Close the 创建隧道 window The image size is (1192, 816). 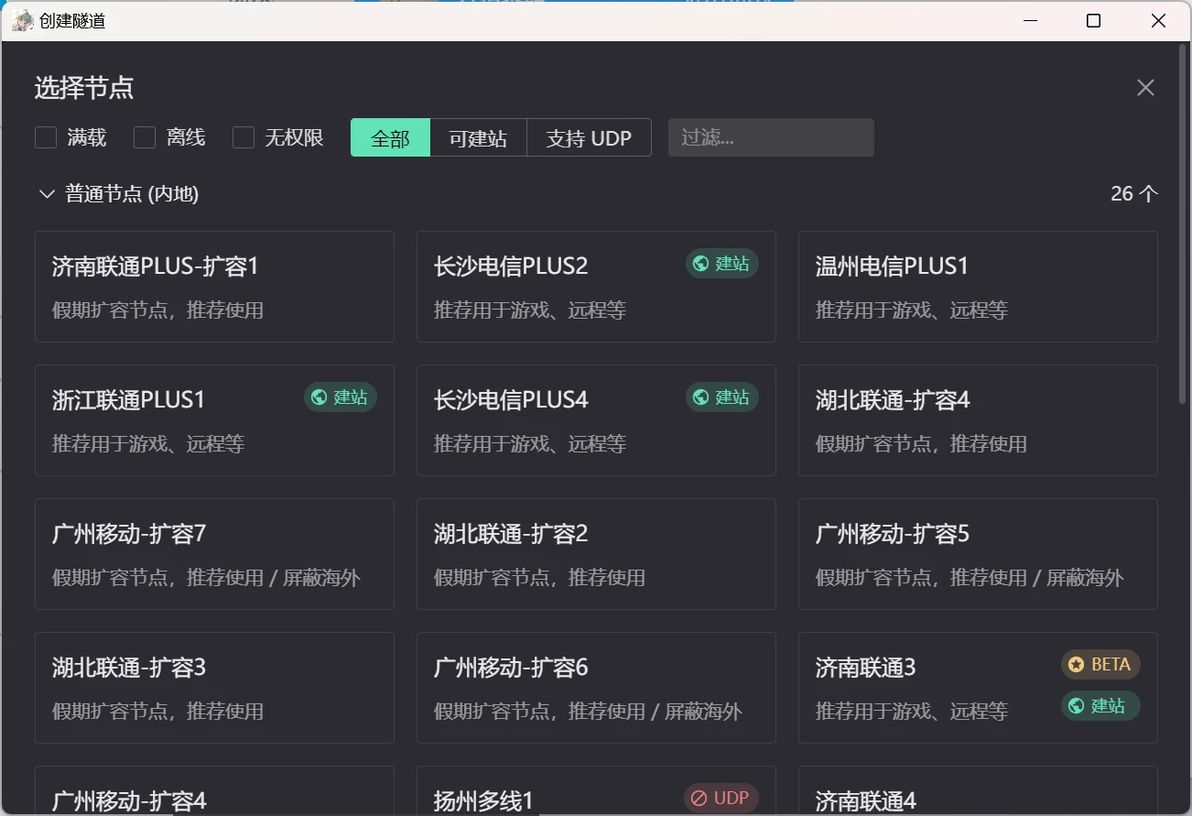pos(1158,21)
